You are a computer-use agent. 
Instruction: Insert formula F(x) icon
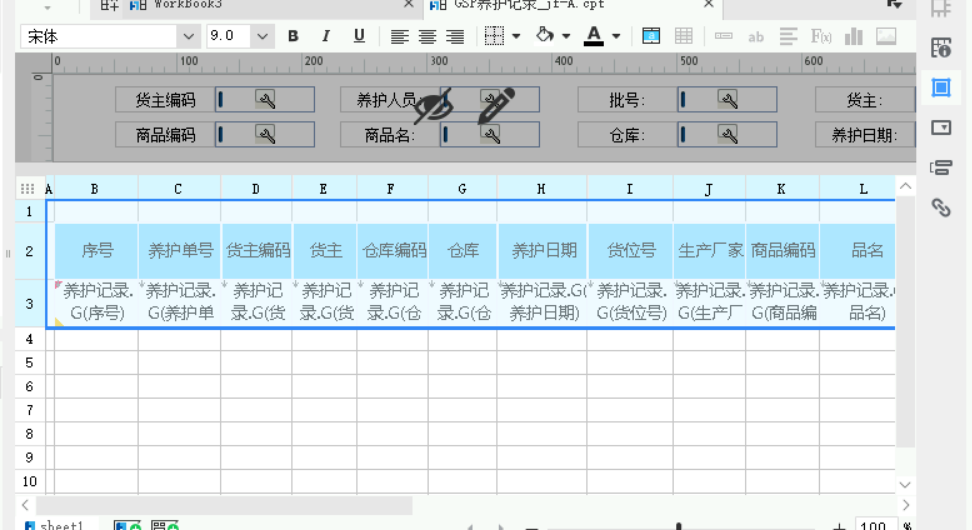click(x=821, y=37)
